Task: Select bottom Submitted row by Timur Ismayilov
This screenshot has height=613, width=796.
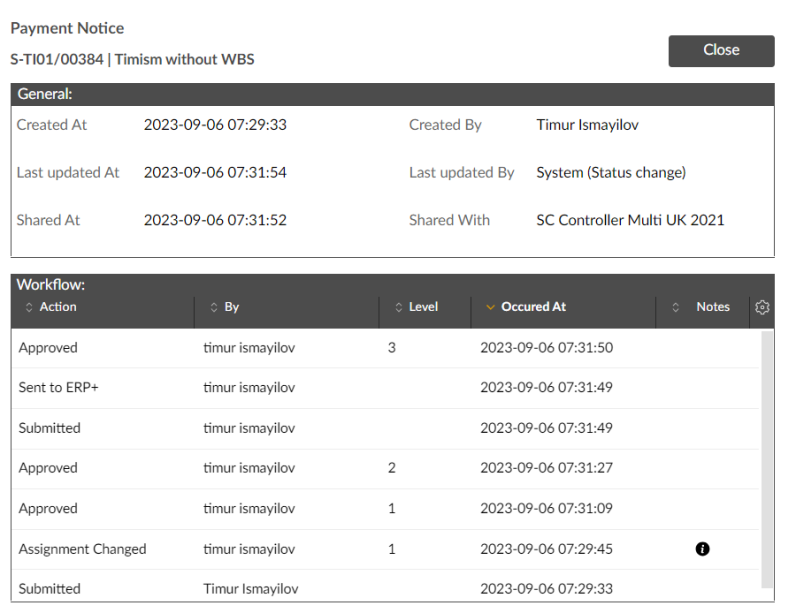Action: [386, 588]
